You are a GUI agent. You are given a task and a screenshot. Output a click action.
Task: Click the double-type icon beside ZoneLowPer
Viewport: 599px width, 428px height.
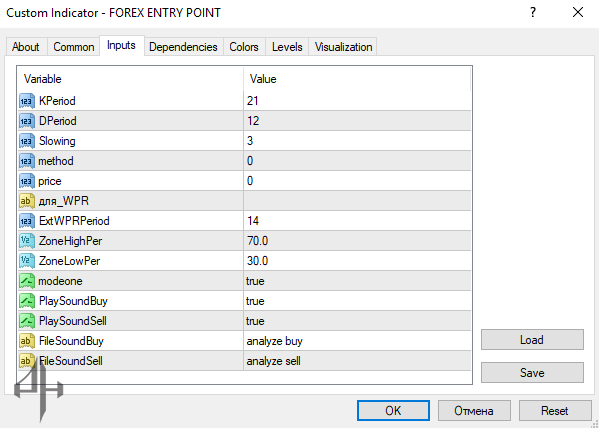click(27, 261)
